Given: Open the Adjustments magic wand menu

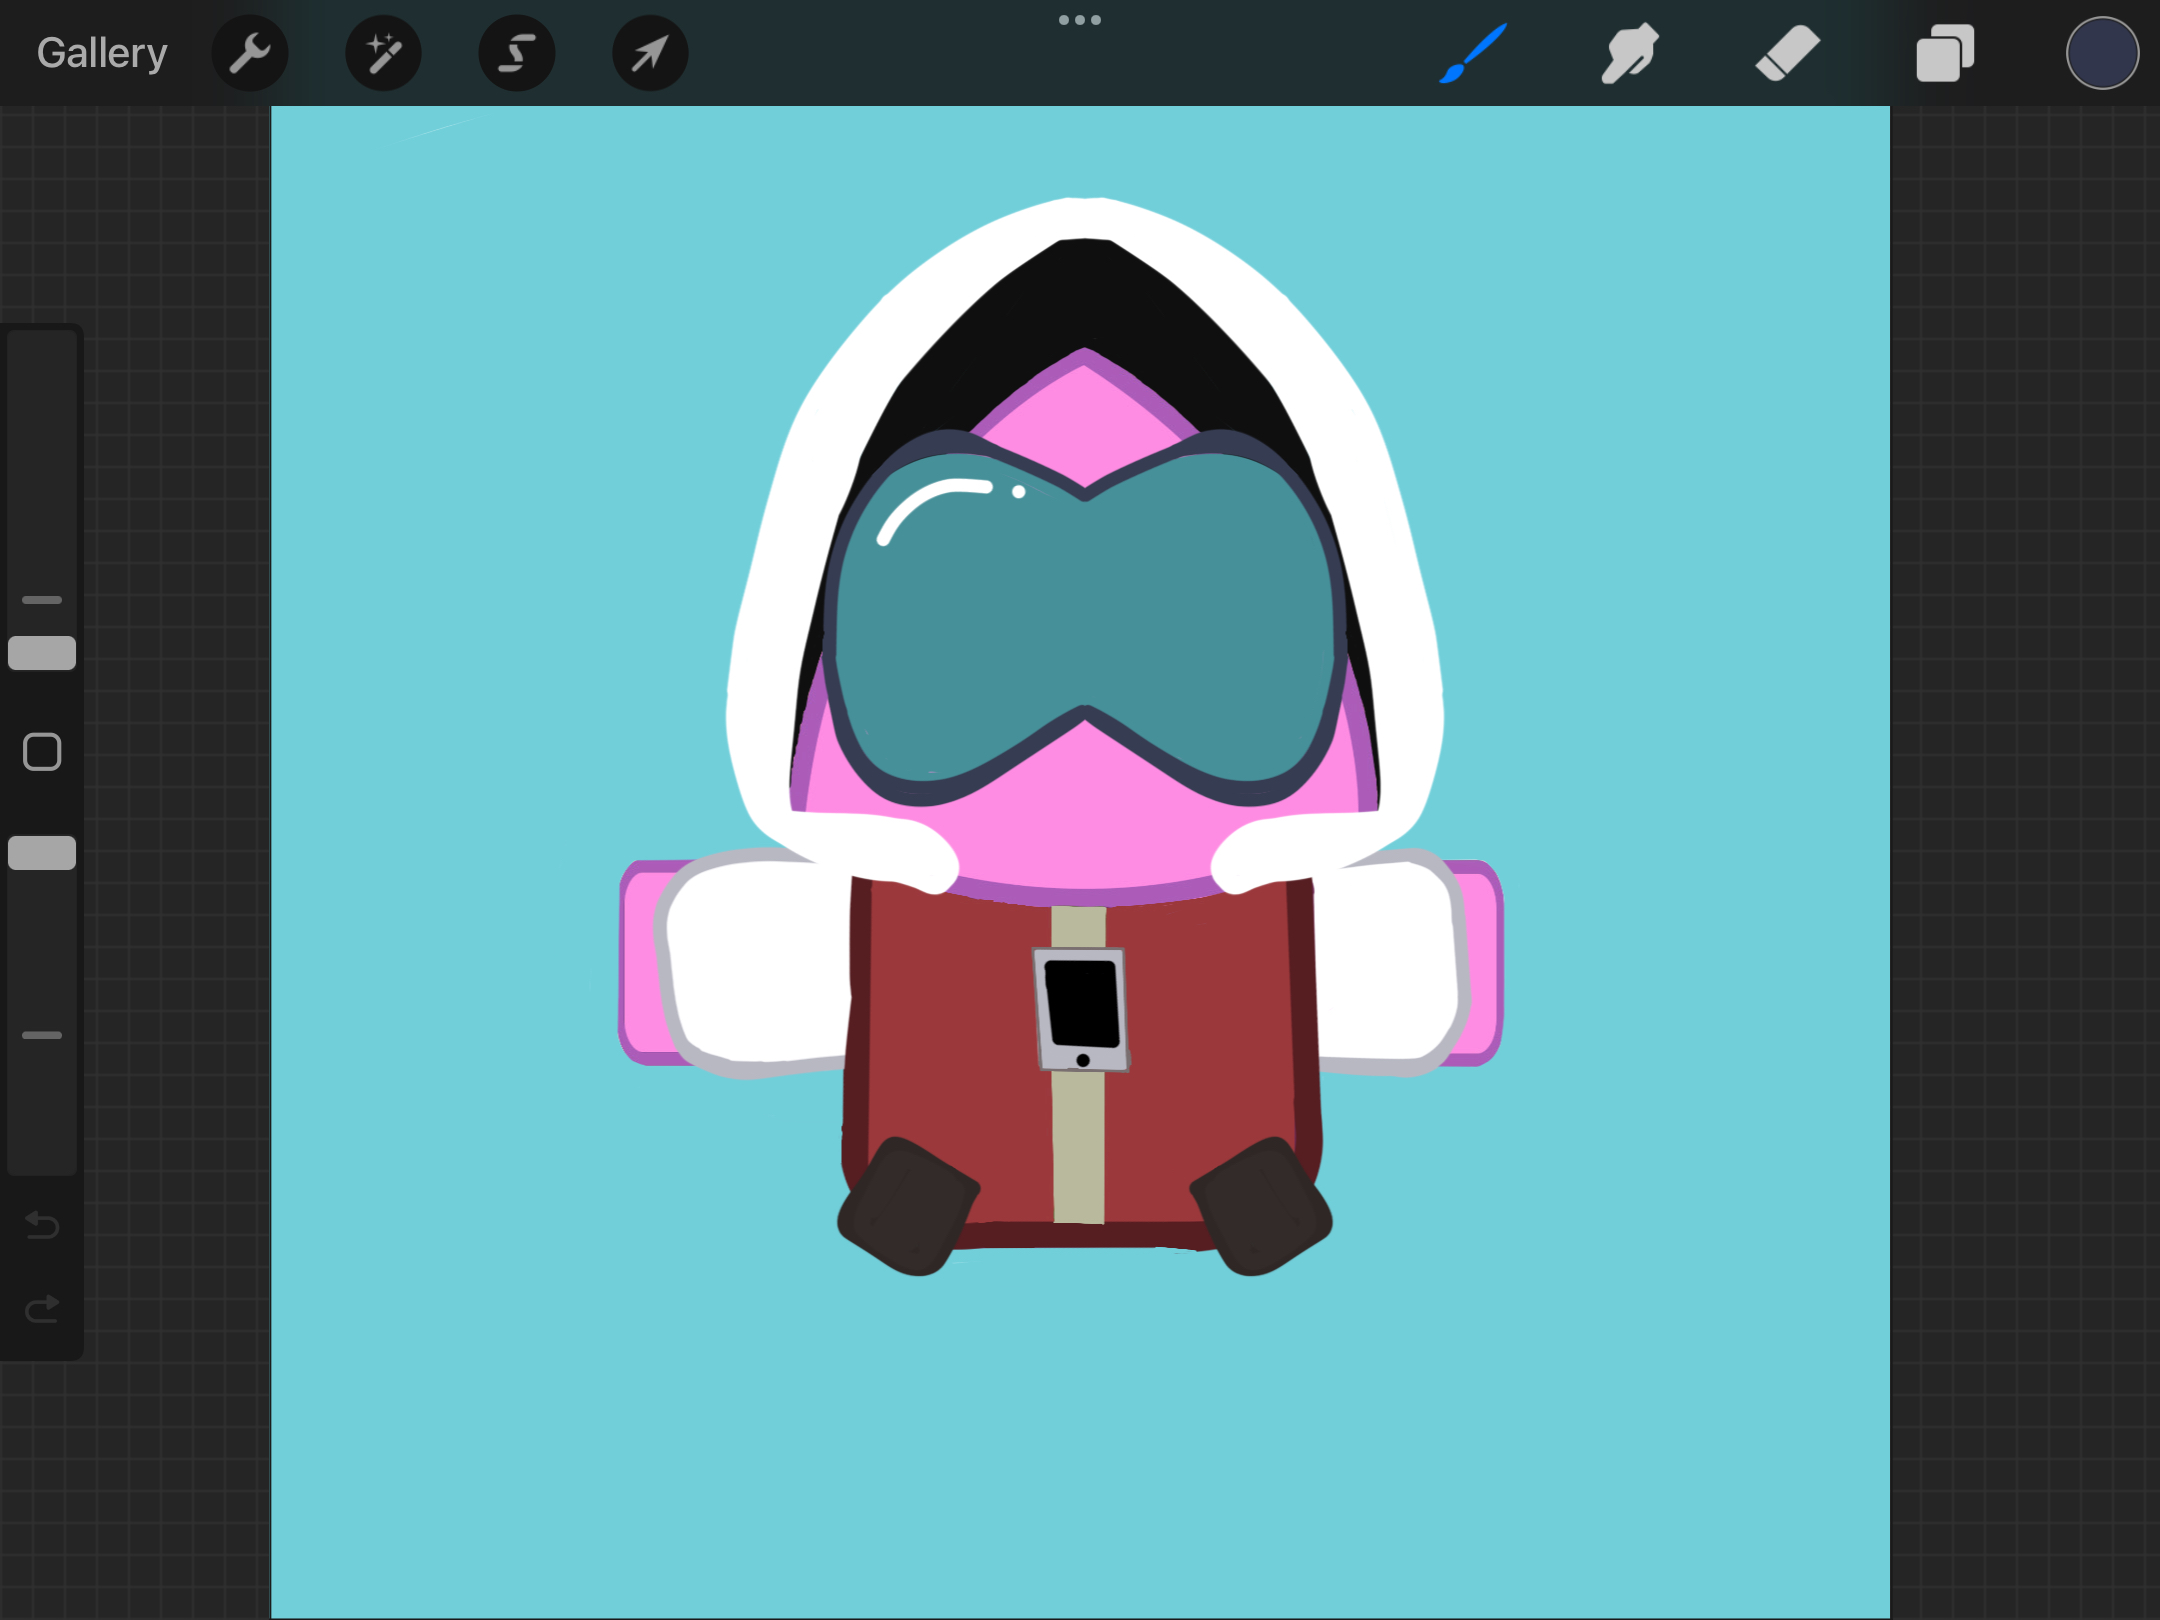Looking at the screenshot, I should [383, 53].
